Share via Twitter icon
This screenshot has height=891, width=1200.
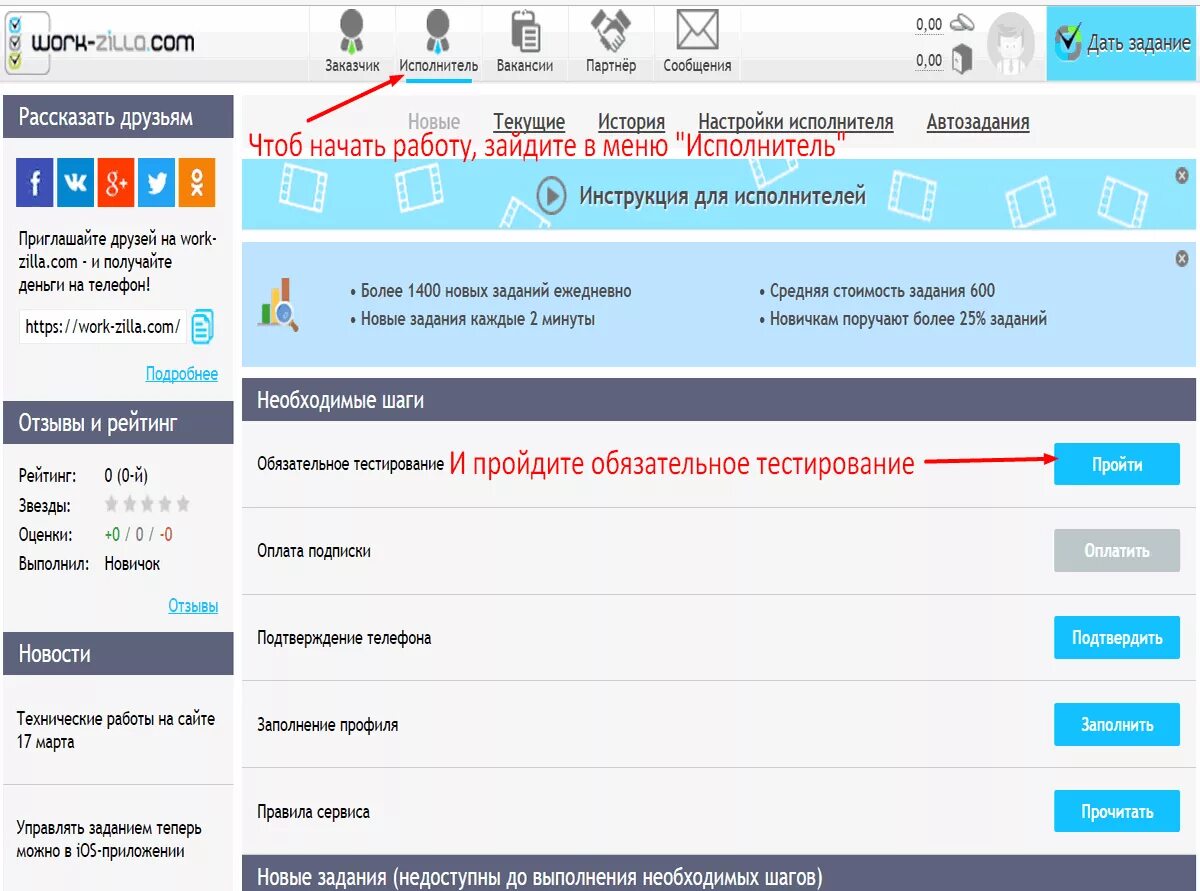point(156,182)
